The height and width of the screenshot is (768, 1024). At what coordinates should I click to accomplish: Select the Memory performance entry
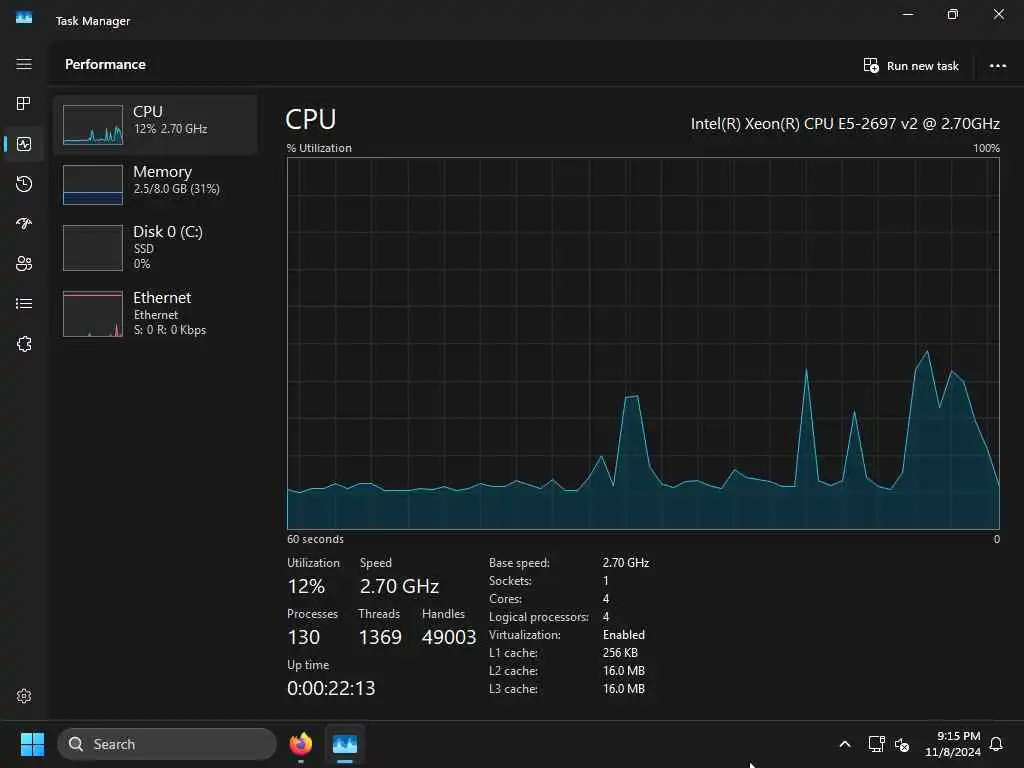click(x=155, y=184)
